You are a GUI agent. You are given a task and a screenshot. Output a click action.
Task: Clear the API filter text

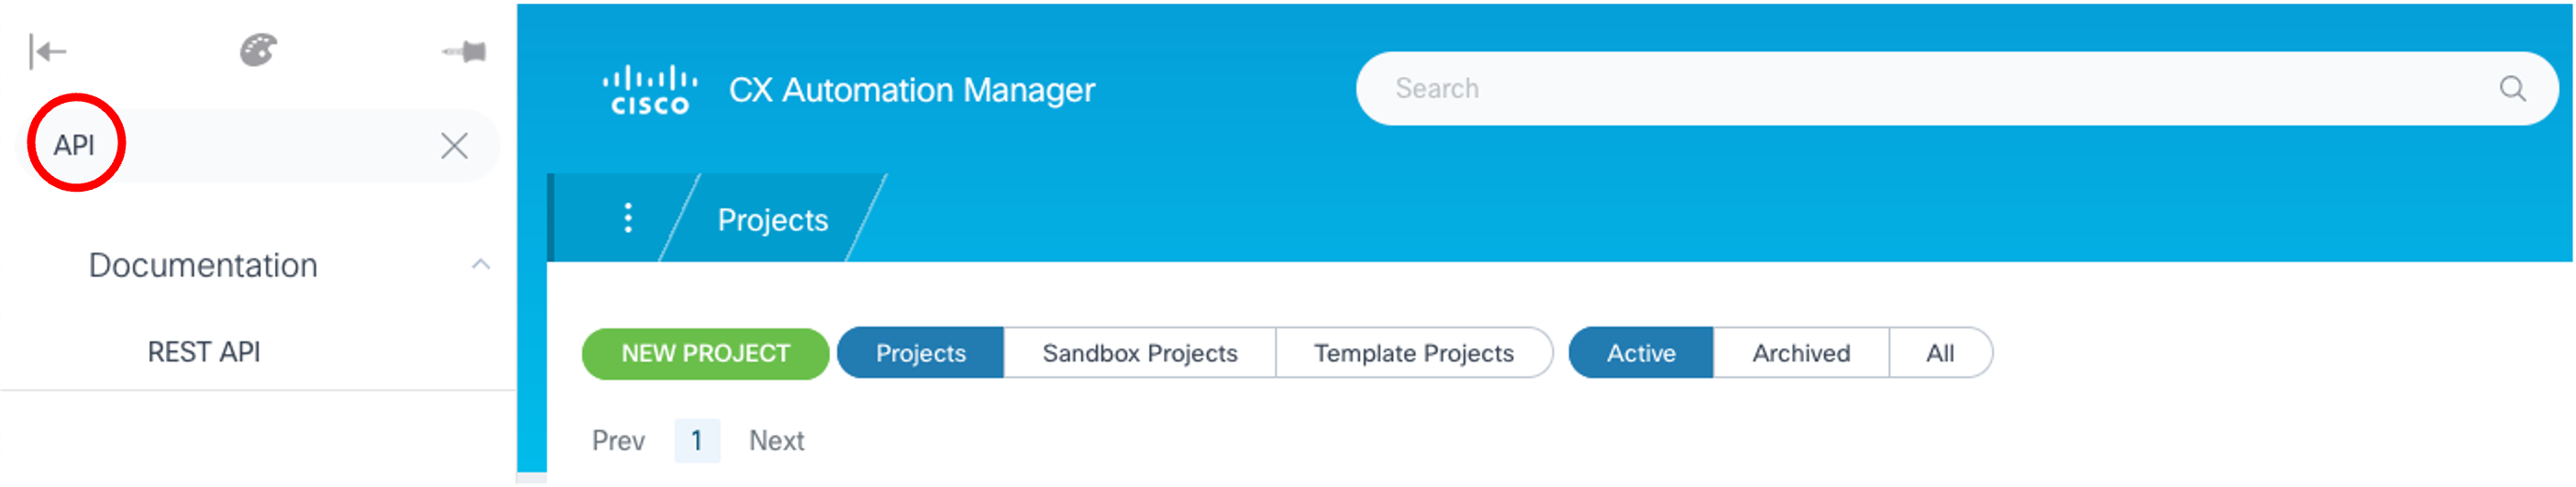[454, 146]
